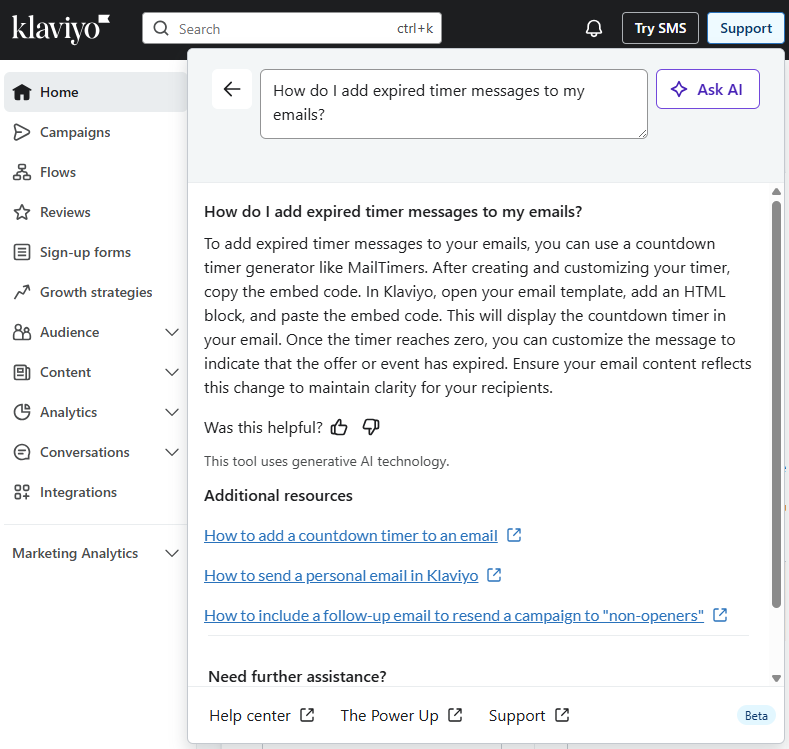Click the Search field in top bar
Viewport: 789px width, 749px height.
point(292,28)
